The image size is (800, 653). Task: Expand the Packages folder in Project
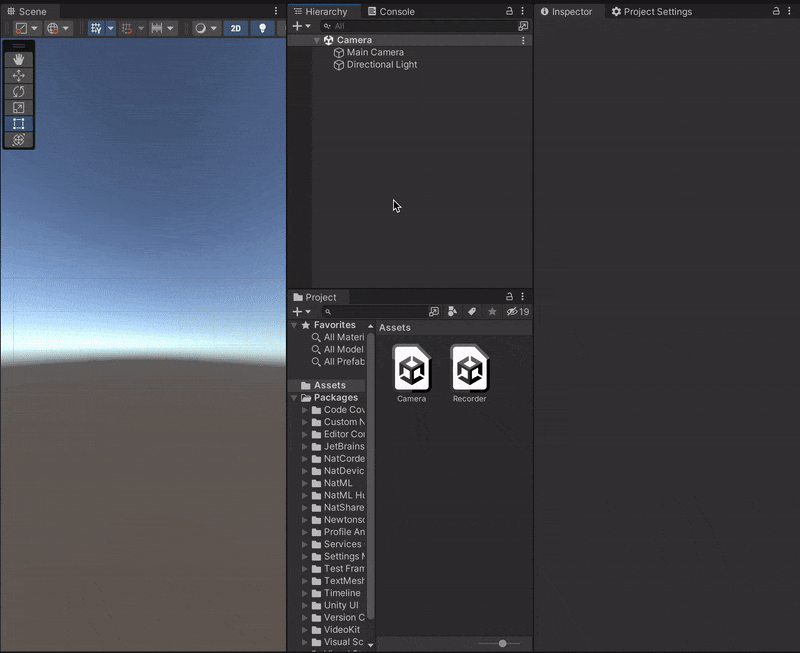coord(293,397)
